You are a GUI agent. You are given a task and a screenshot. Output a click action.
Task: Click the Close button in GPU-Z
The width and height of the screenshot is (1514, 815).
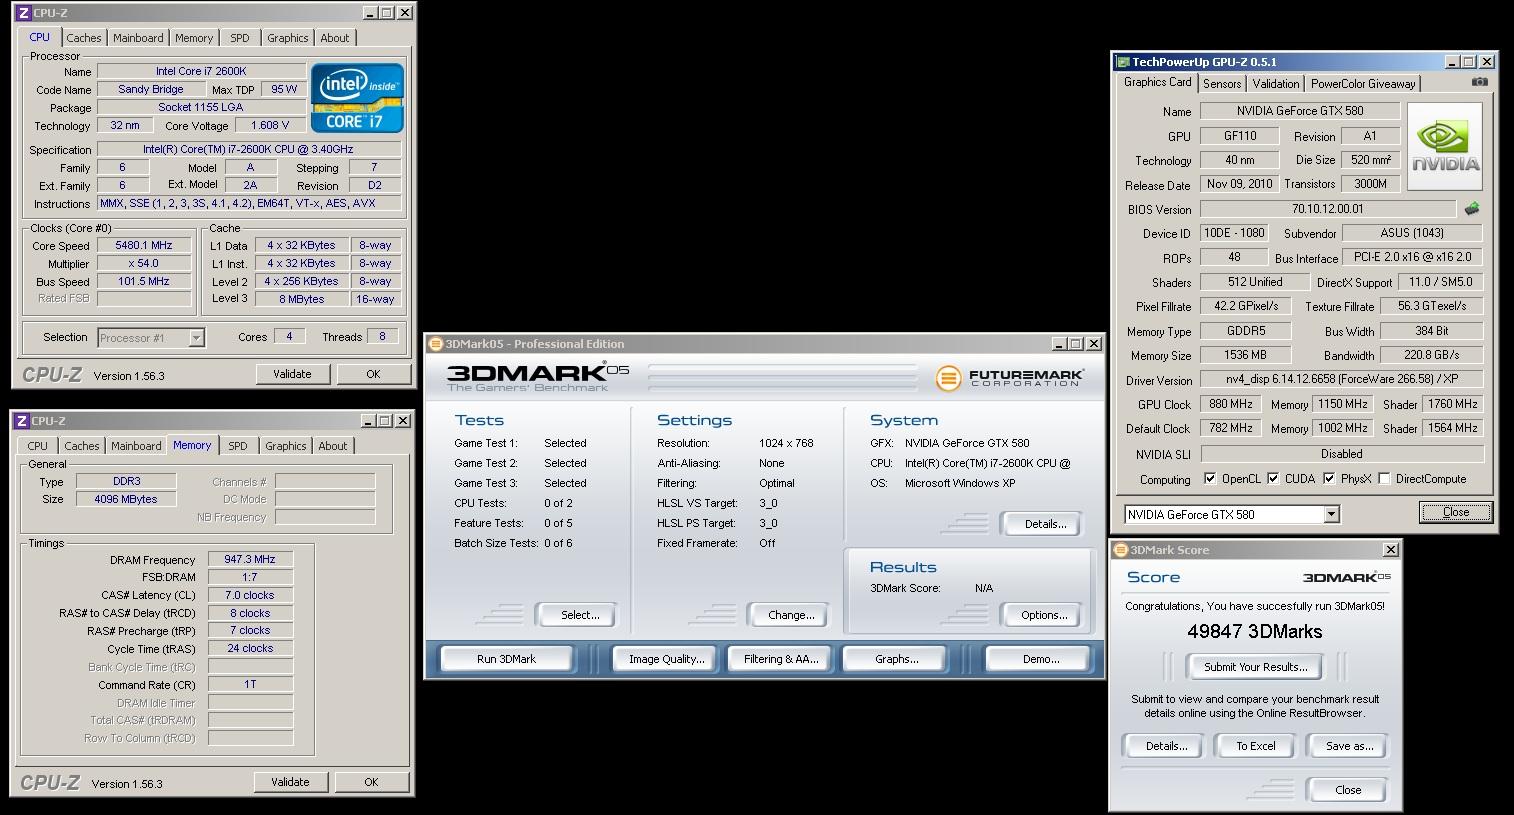pyautogui.click(x=1456, y=512)
